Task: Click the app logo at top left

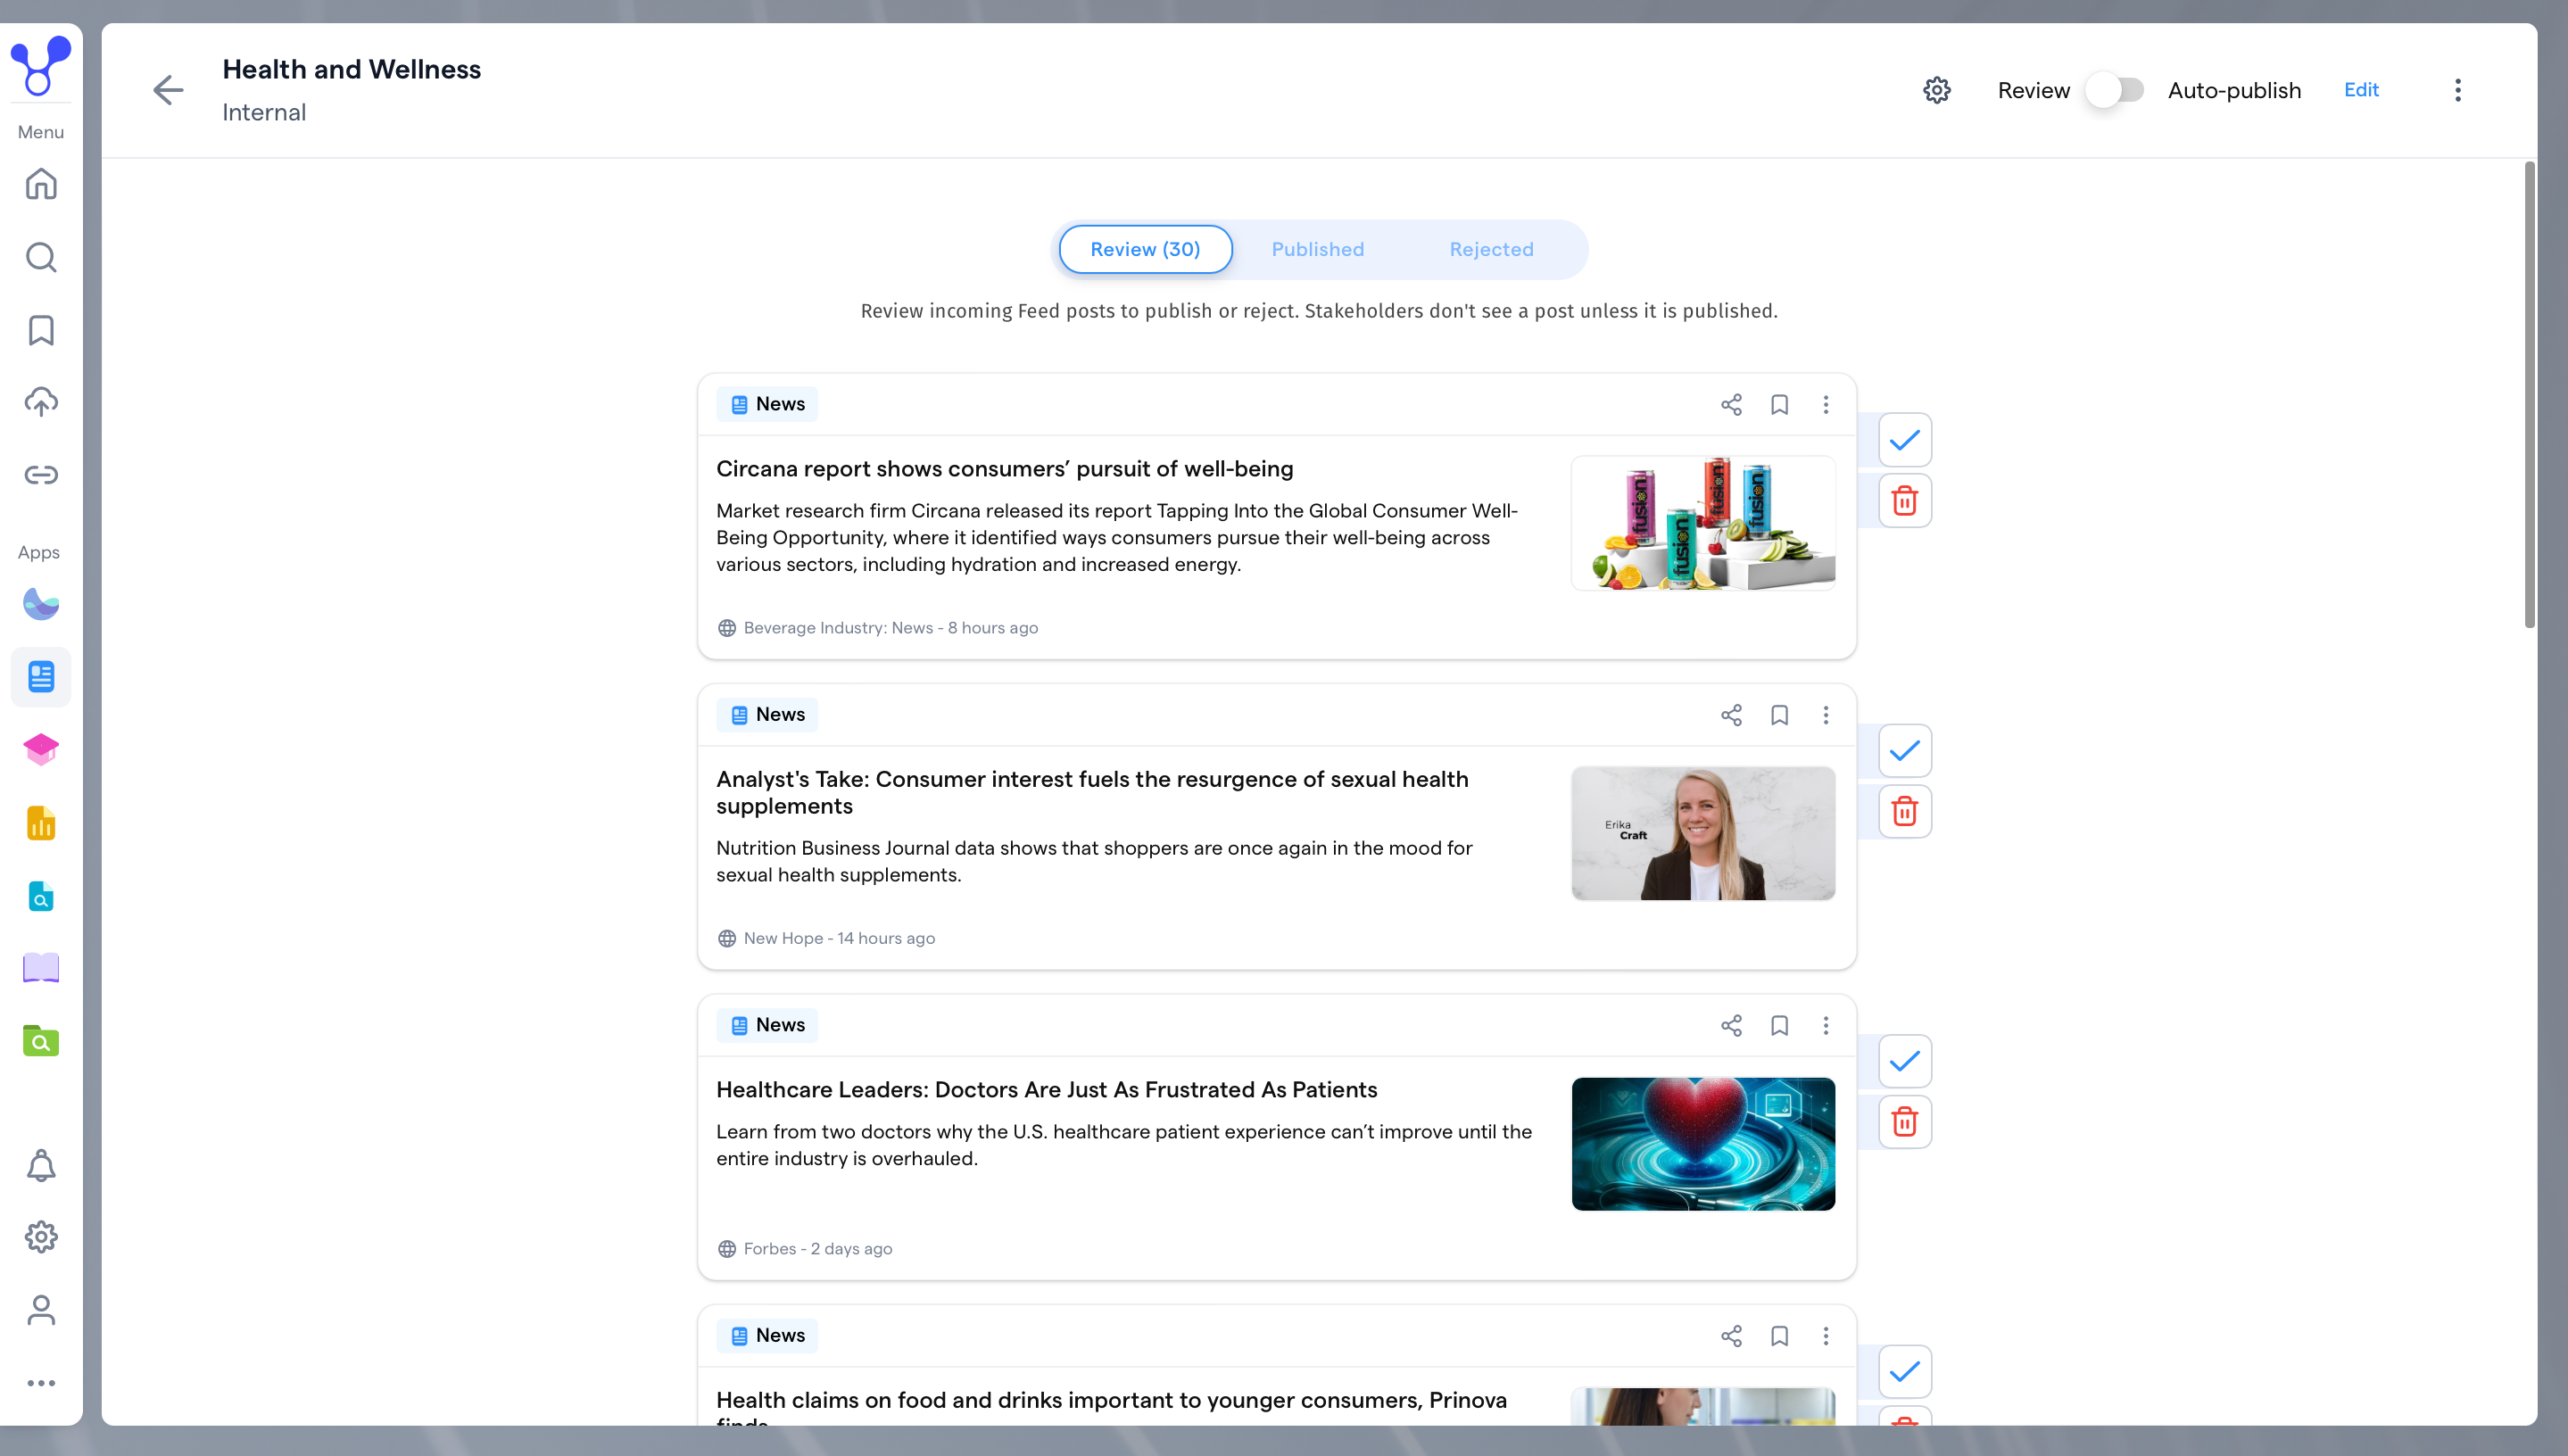Action: [x=41, y=65]
